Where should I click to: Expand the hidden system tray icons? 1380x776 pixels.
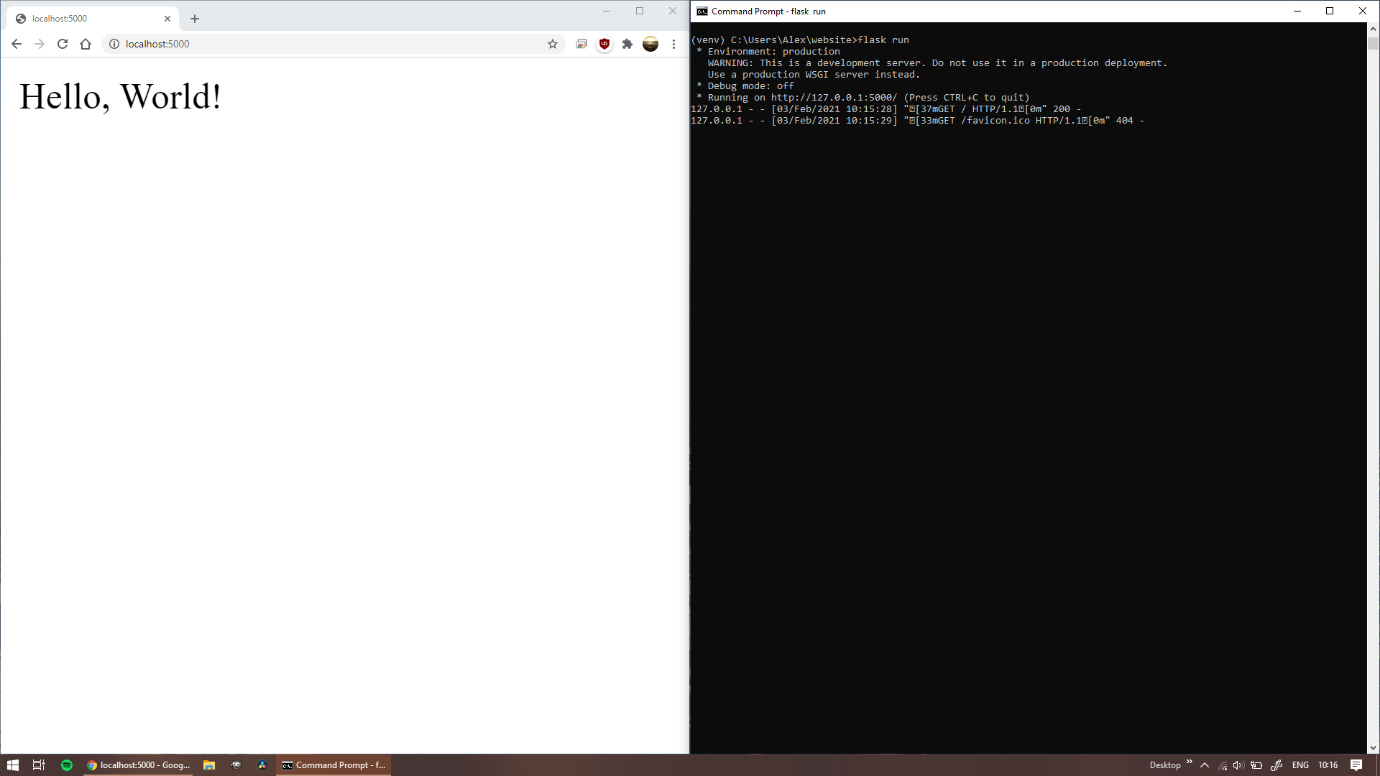(x=1204, y=765)
